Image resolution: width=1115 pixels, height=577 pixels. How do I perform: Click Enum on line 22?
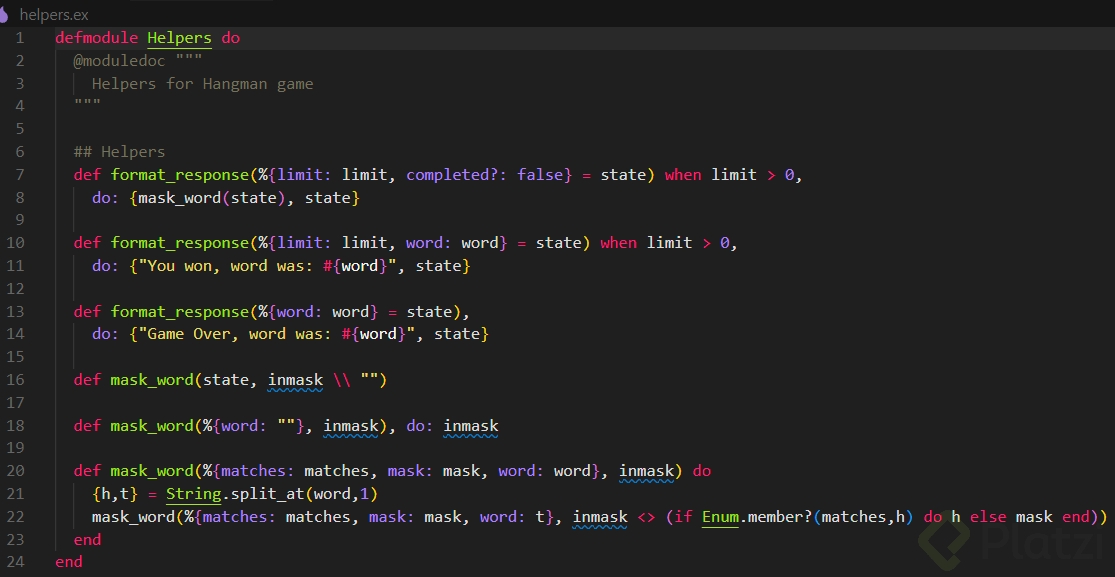720,517
